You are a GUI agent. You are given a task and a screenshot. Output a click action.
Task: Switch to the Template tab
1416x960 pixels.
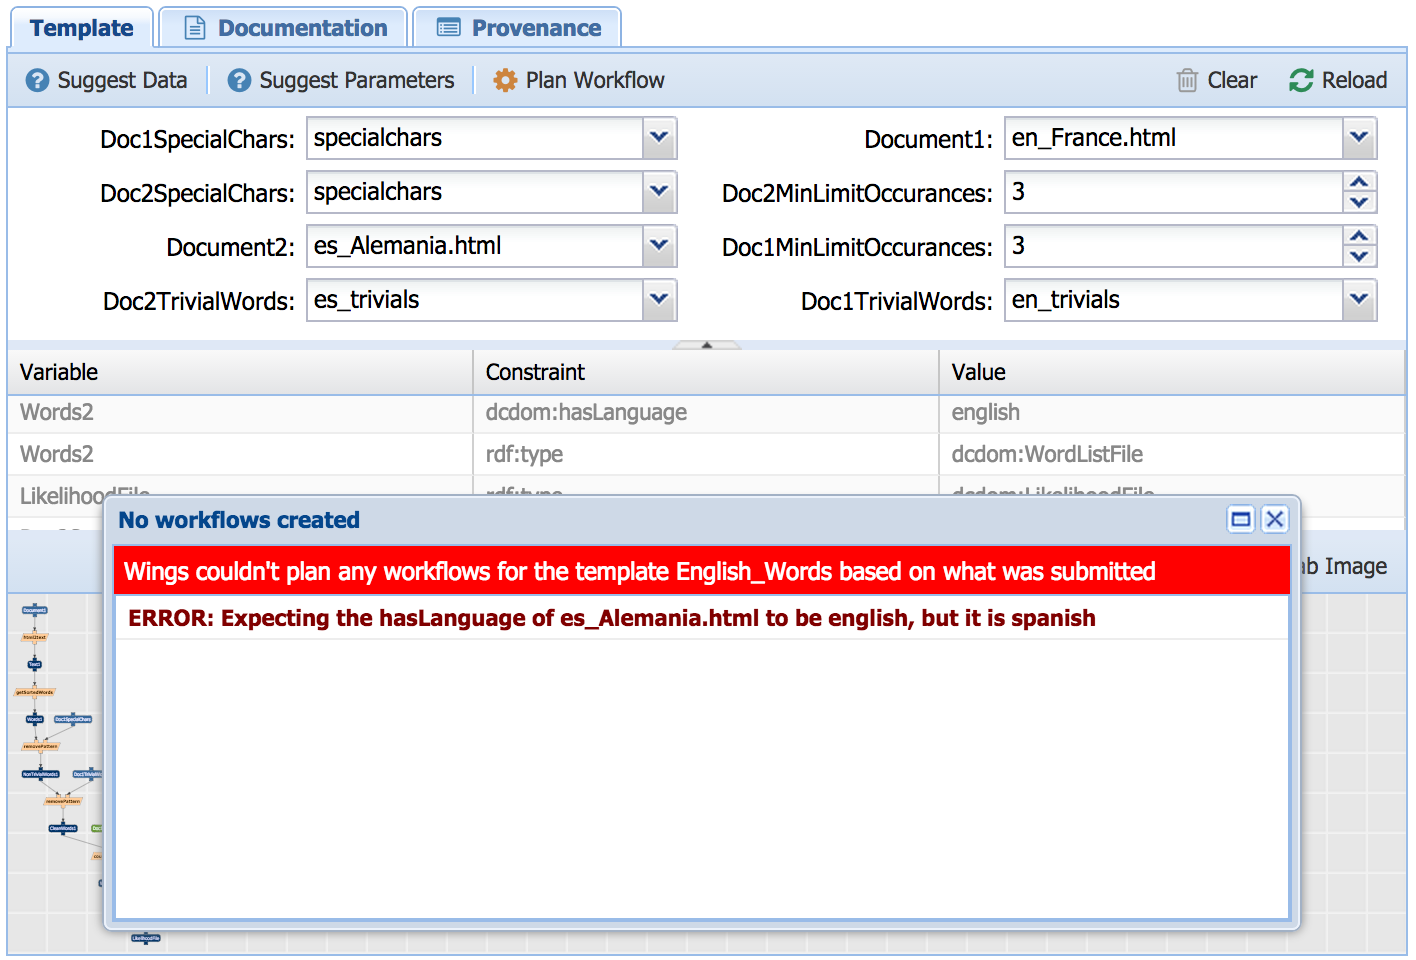[x=82, y=28]
